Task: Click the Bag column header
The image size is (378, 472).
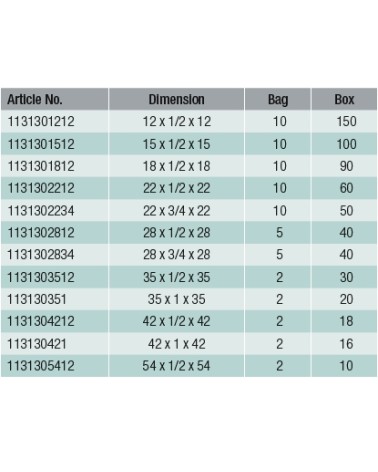Action: pyautogui.click(x=278, y=100)
